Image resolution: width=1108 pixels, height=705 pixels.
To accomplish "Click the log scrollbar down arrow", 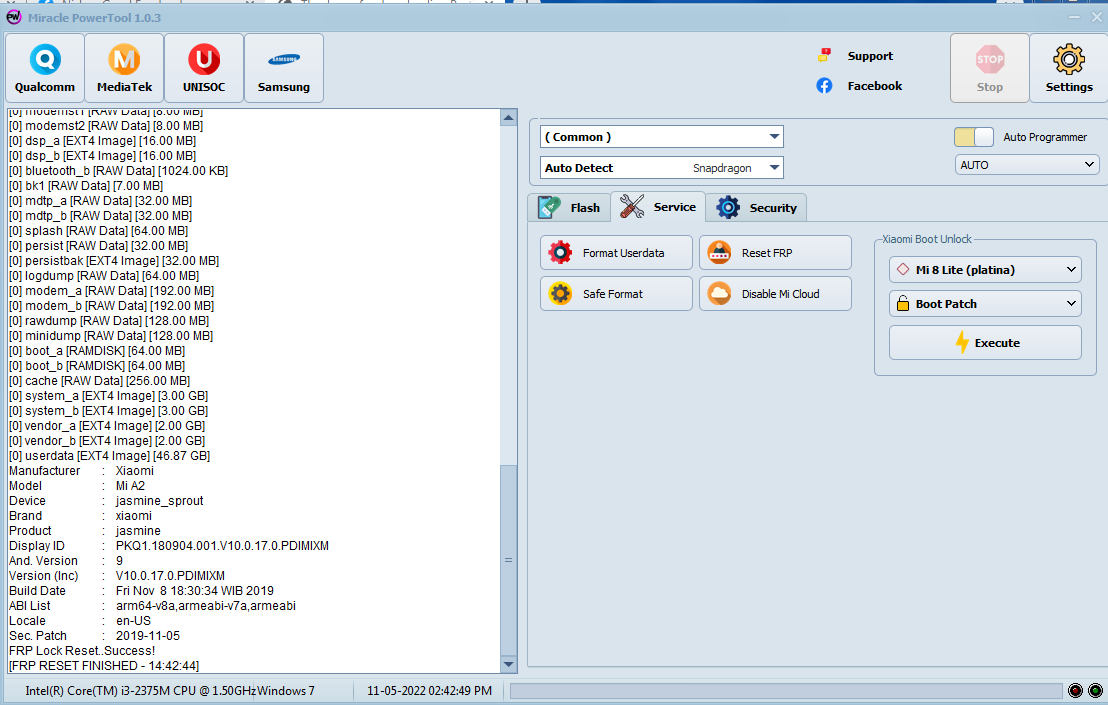I will coord(508,664).
